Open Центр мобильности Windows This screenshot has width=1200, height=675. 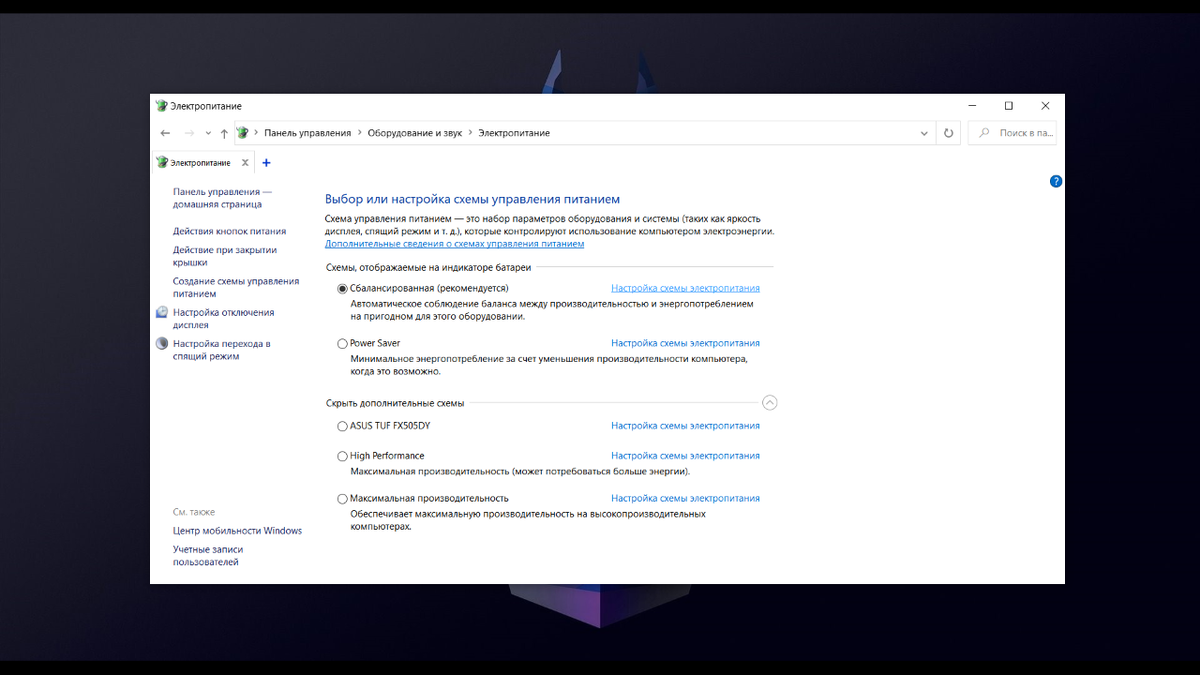[237, 531]
